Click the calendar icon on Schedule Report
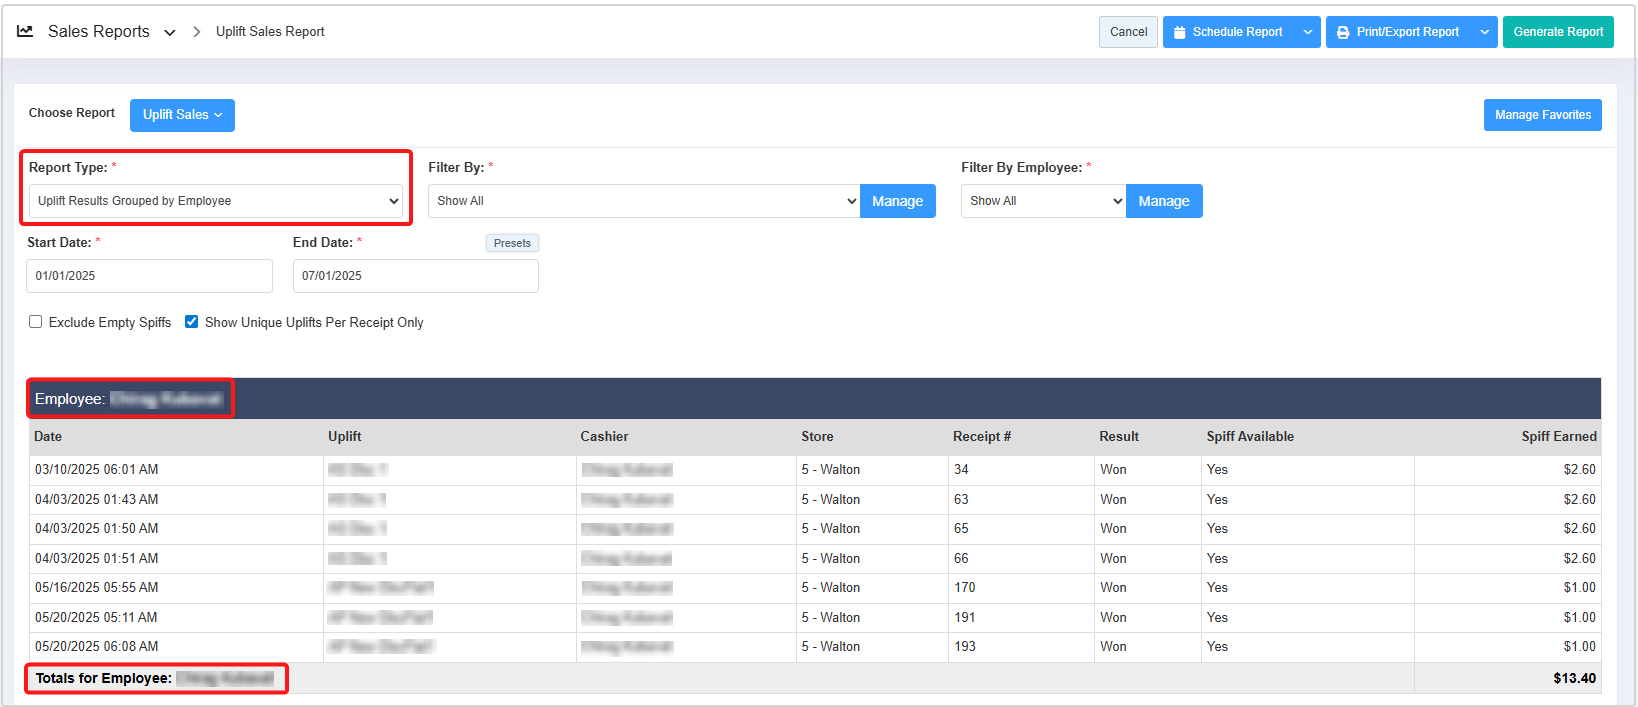Screen dimensions: 1638x707 pyautogui.click(x=1179, y=32)
